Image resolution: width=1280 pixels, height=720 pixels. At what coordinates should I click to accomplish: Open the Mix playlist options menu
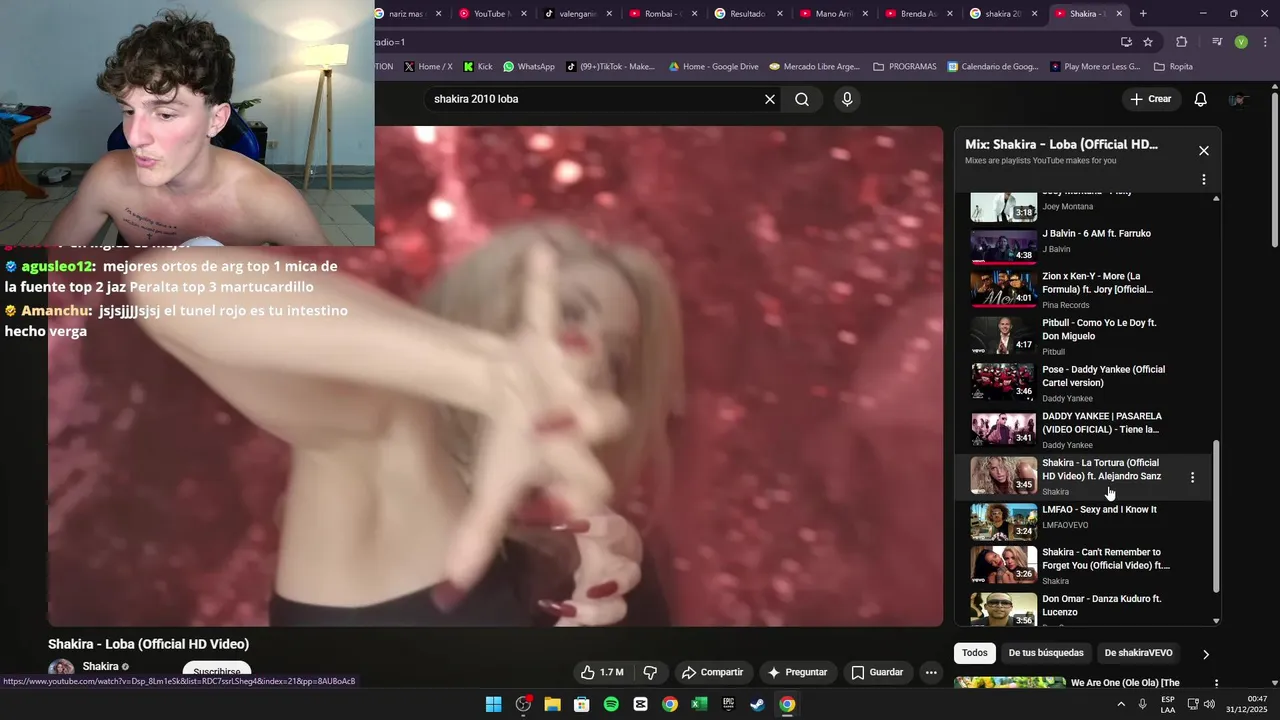click(x=1204, y=179)
